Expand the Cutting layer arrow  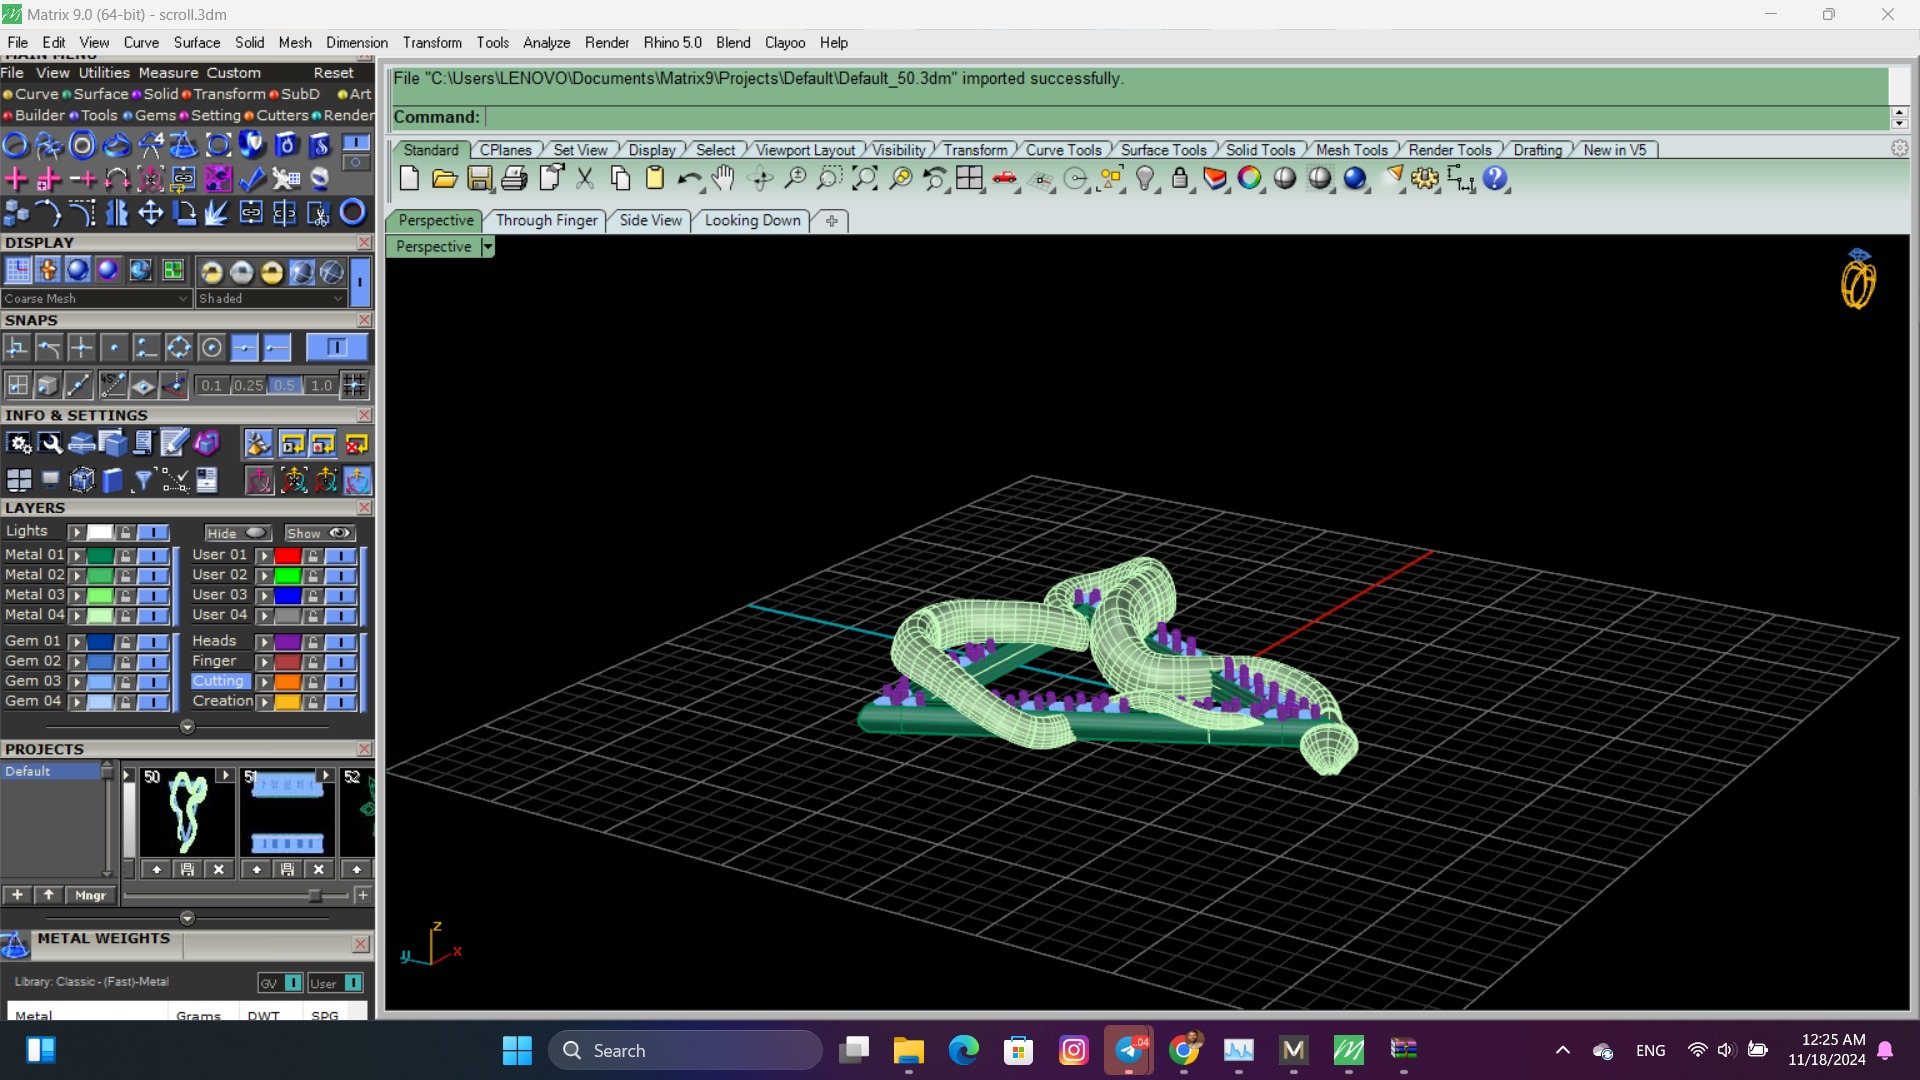[264, 682]
